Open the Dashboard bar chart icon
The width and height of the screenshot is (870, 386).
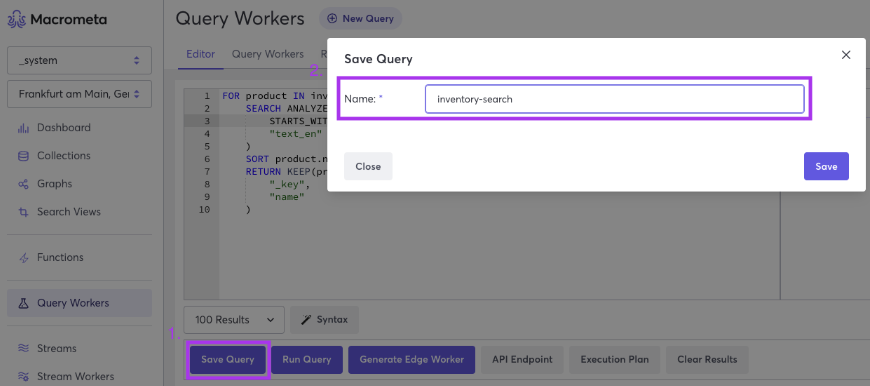pos(23,128)
